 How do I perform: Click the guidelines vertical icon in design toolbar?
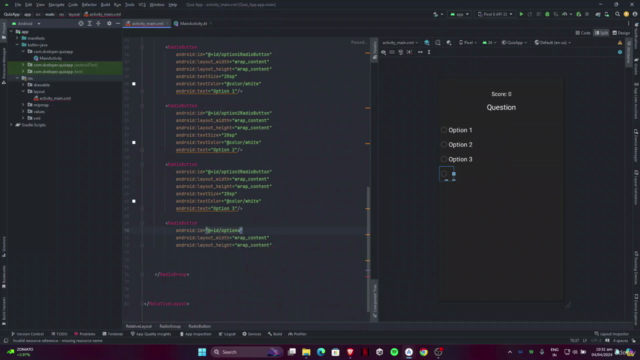[429, 52]
